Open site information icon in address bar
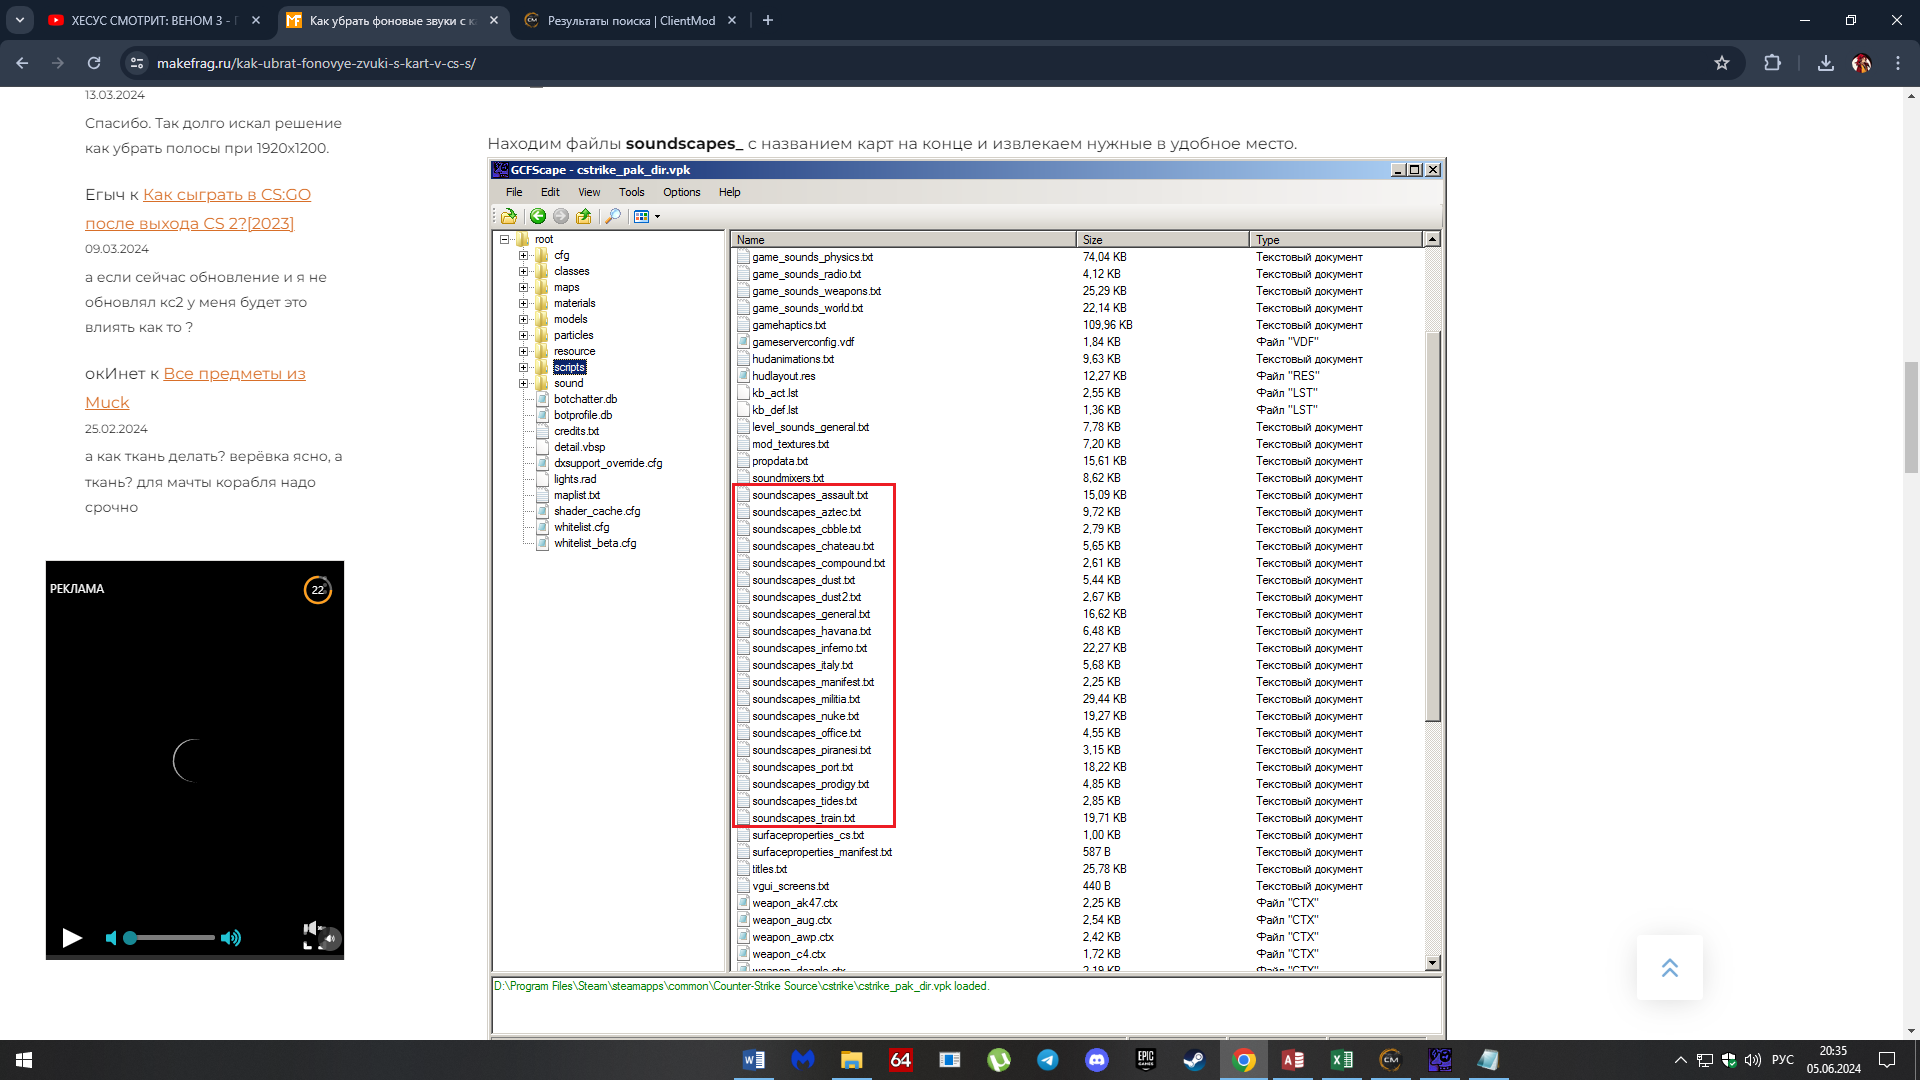The image size is (1920, 1080). point(137,63)
